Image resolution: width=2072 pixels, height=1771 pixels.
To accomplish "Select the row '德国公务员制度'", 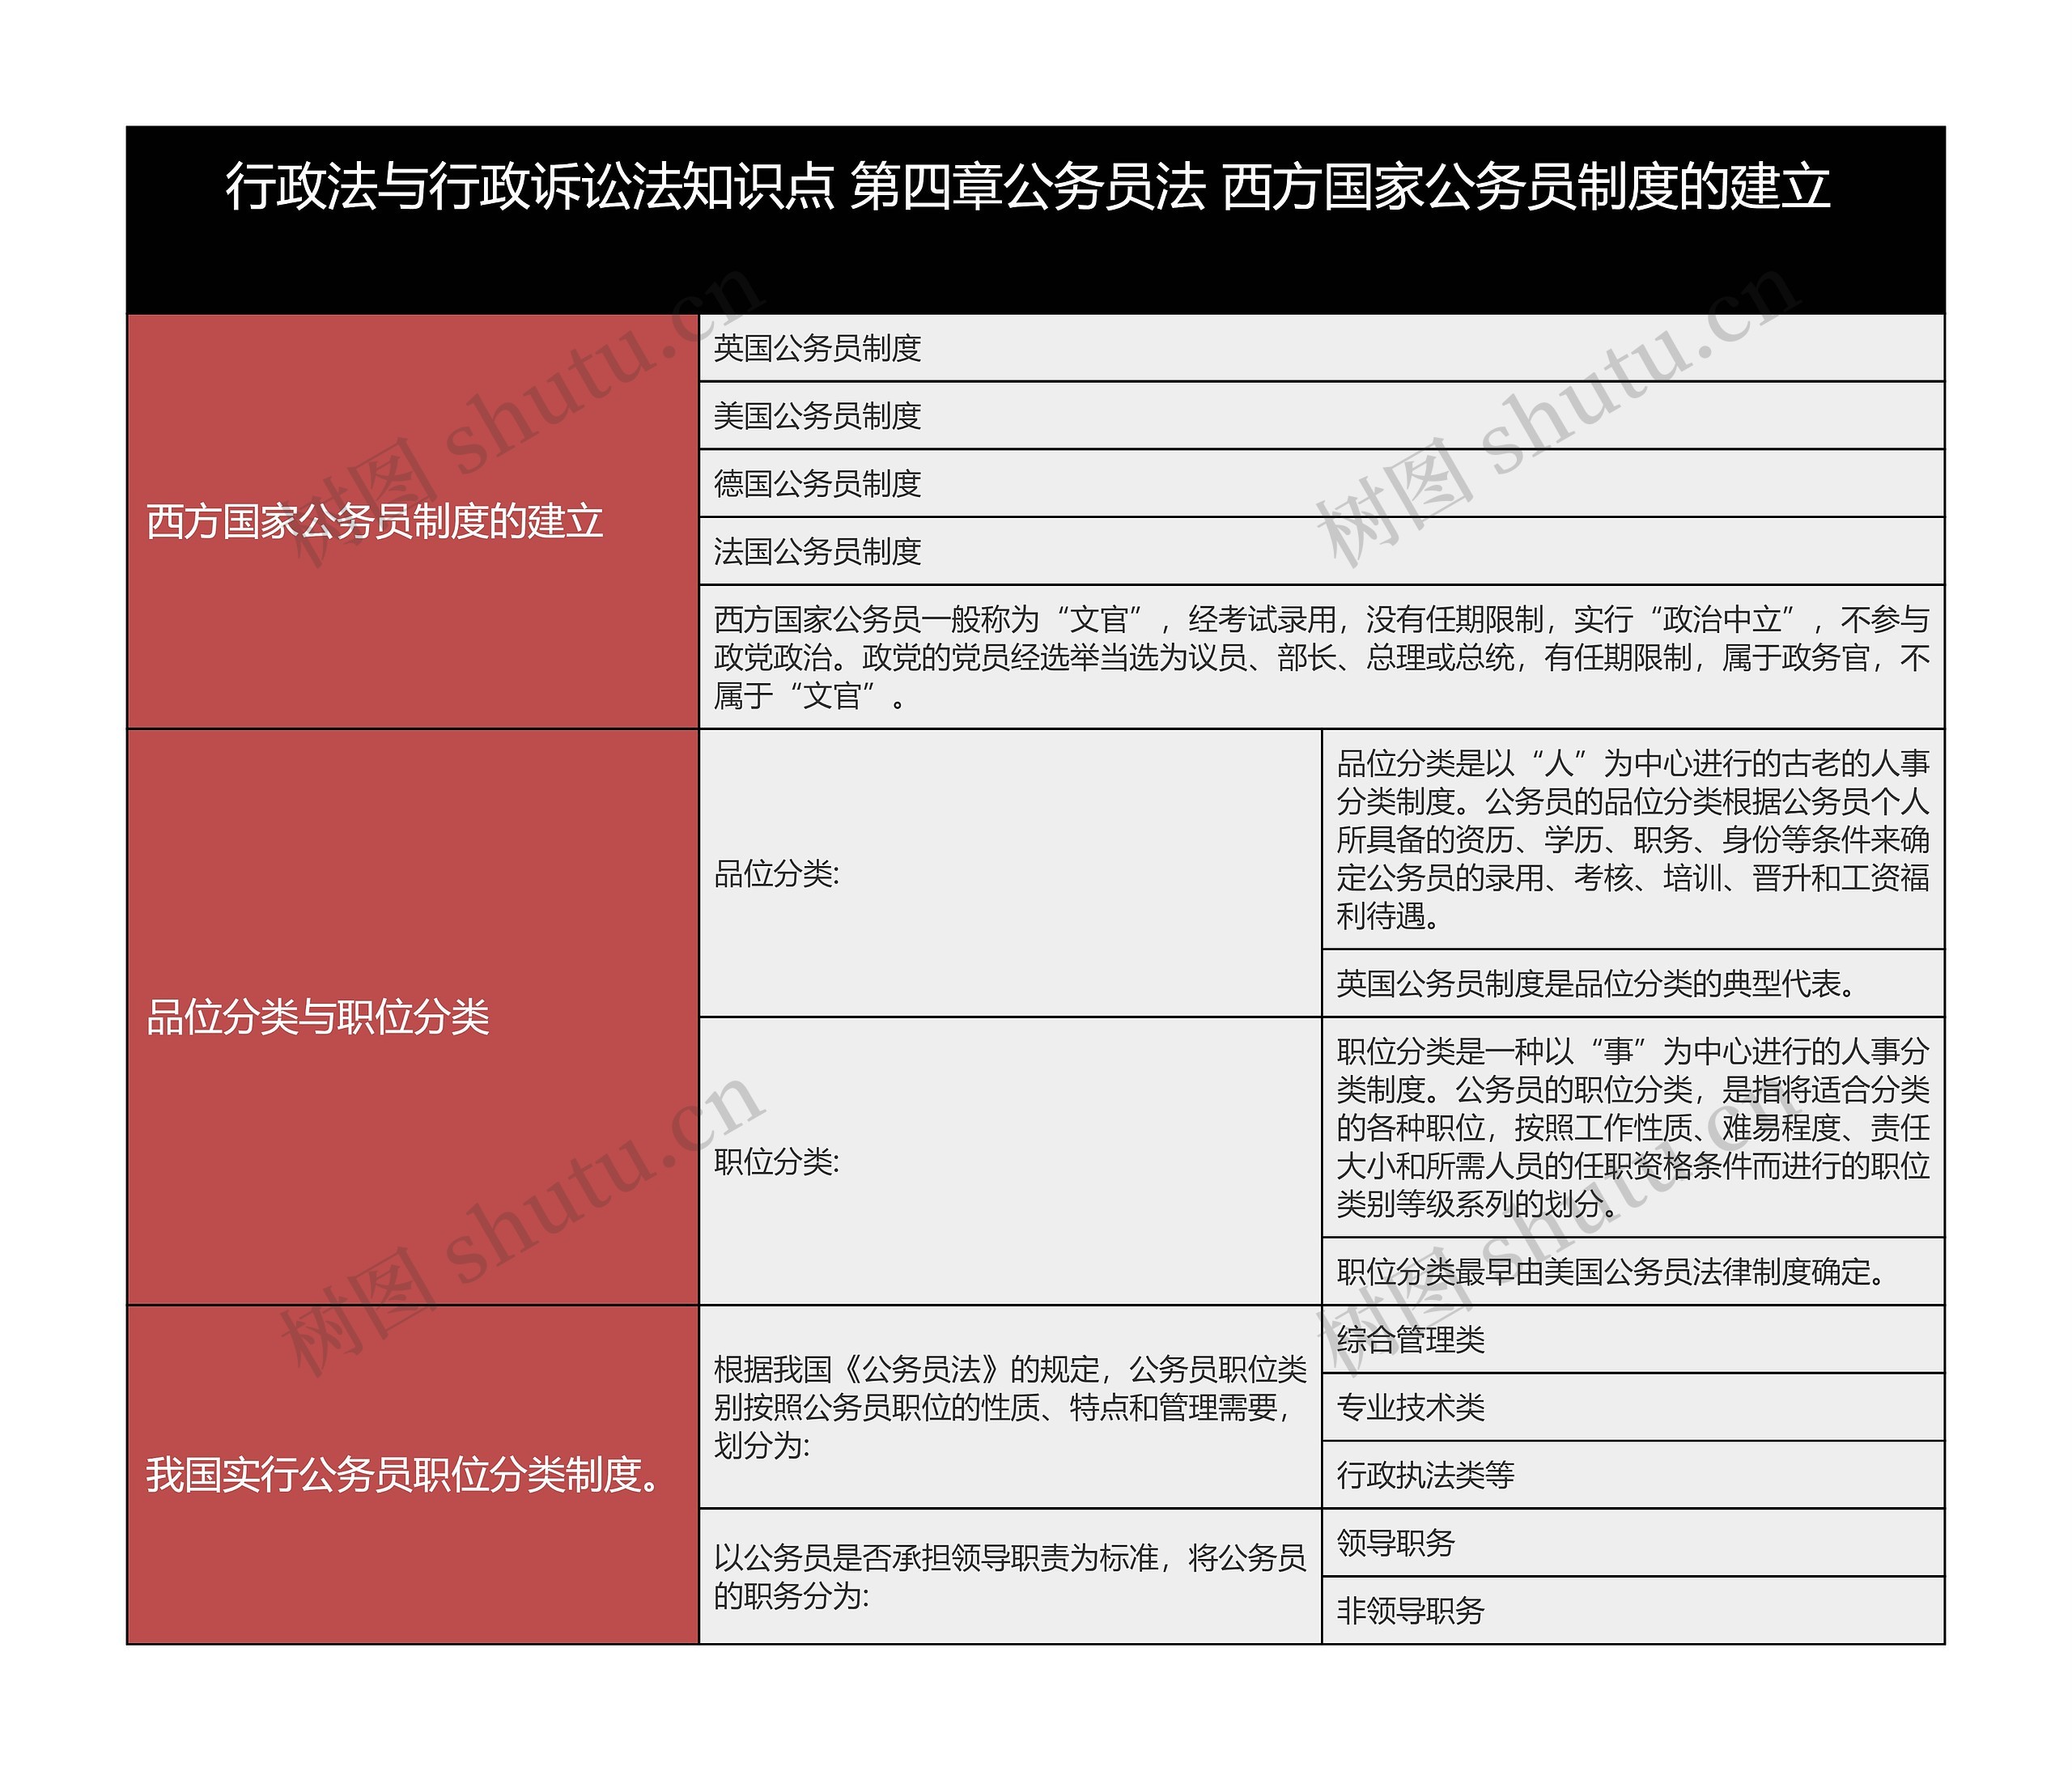I will tap(1322, 484).
